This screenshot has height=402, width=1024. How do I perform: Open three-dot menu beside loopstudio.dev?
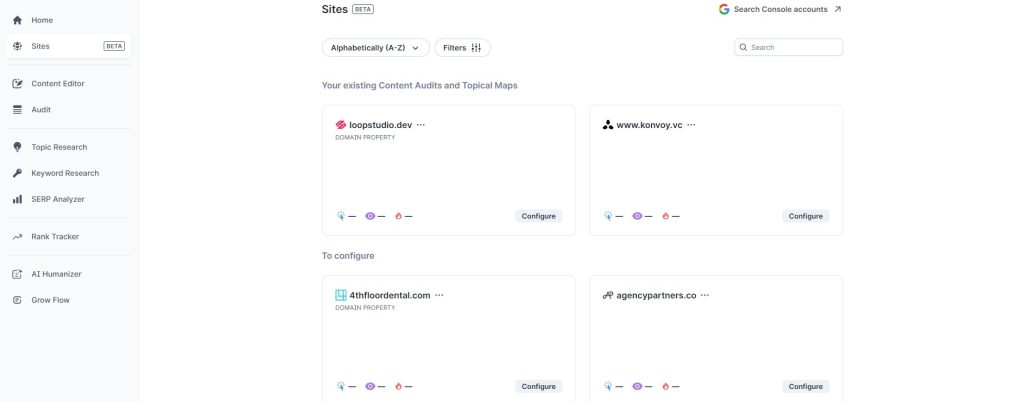tap(421, 125)
